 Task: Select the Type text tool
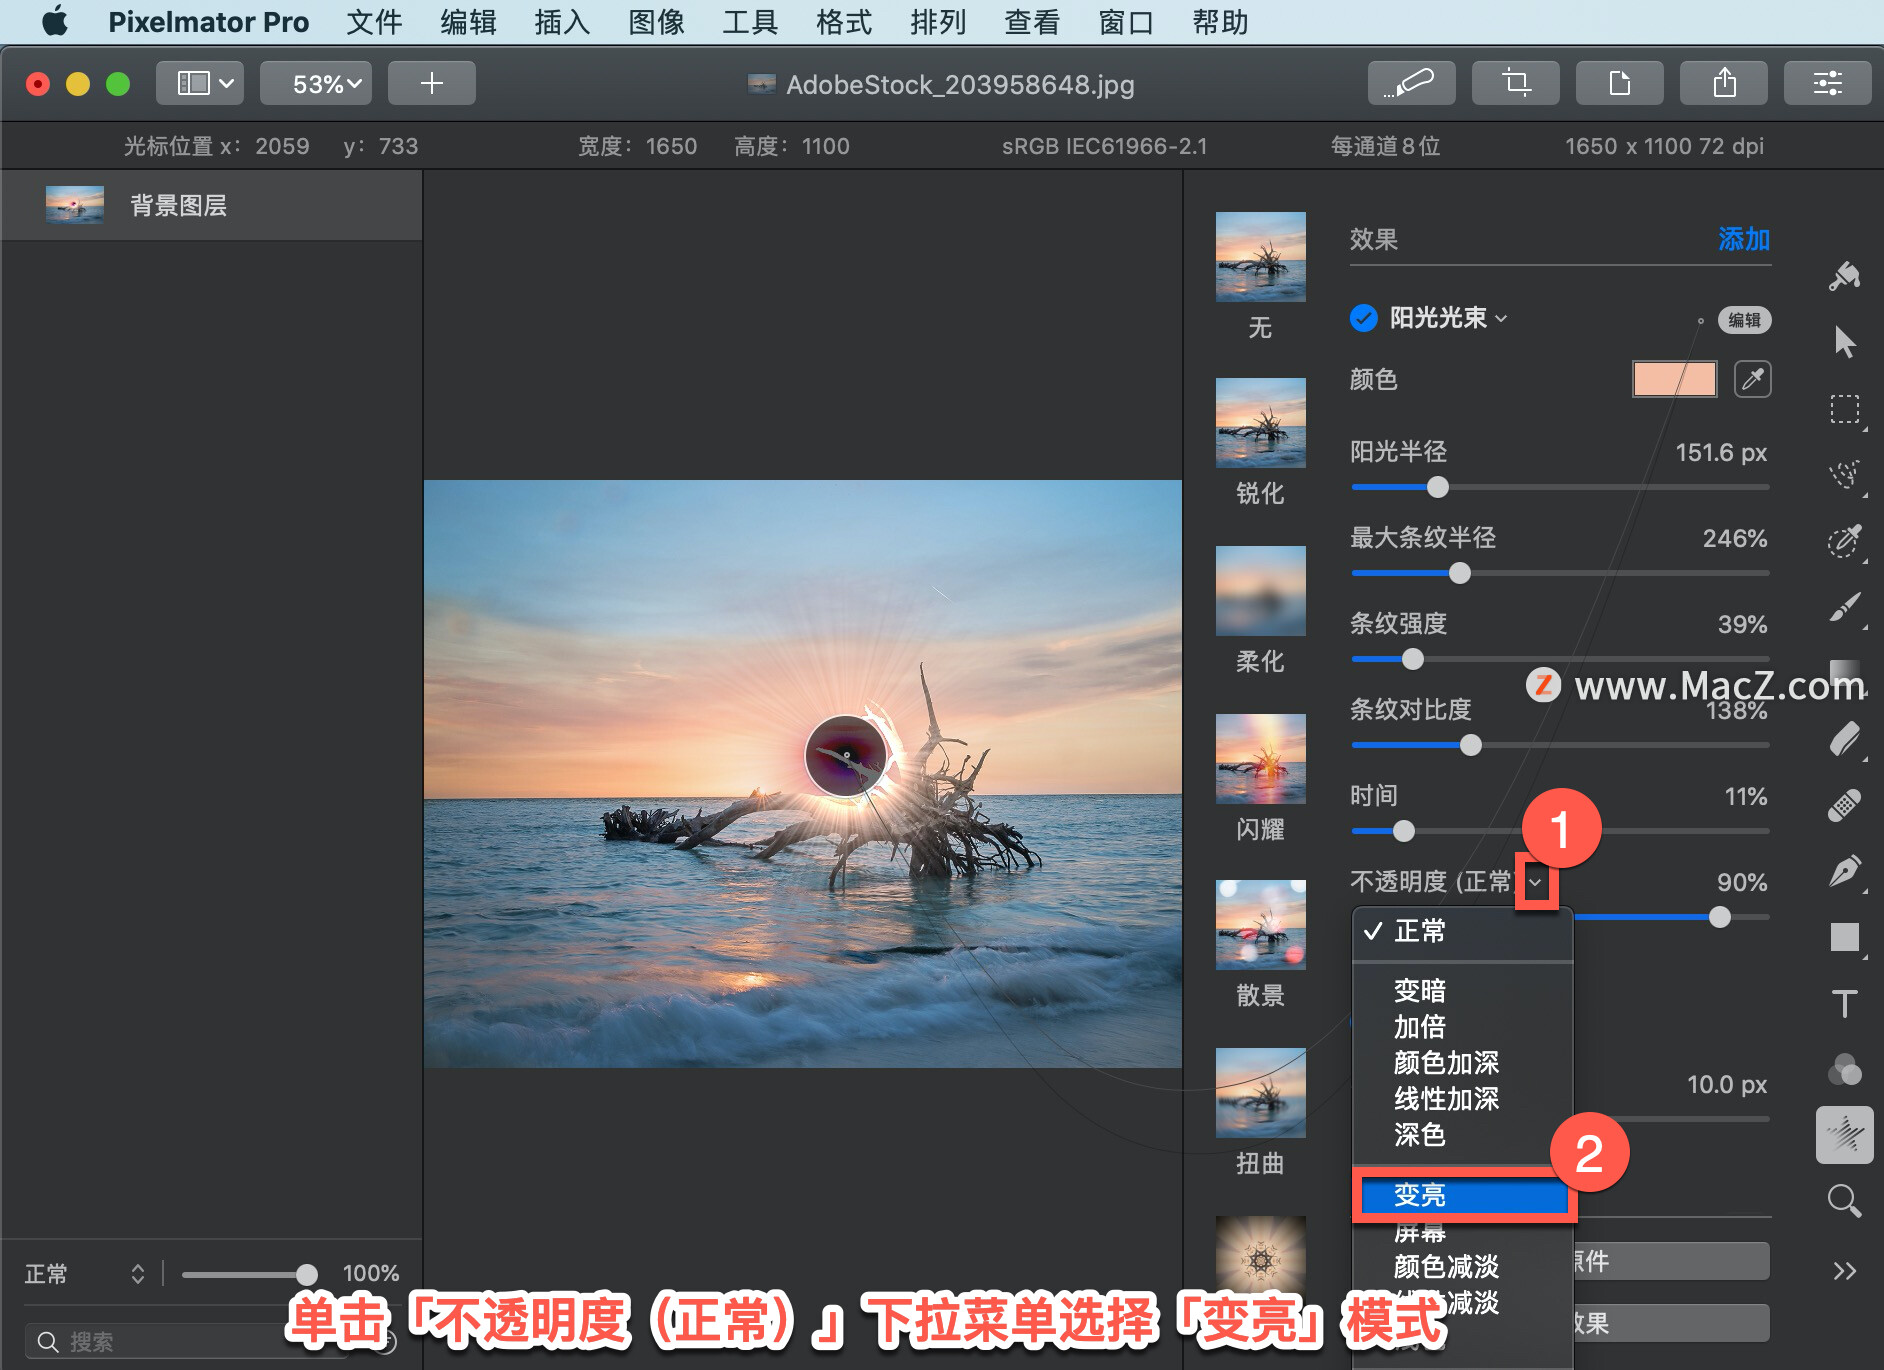point(1845,1003)
